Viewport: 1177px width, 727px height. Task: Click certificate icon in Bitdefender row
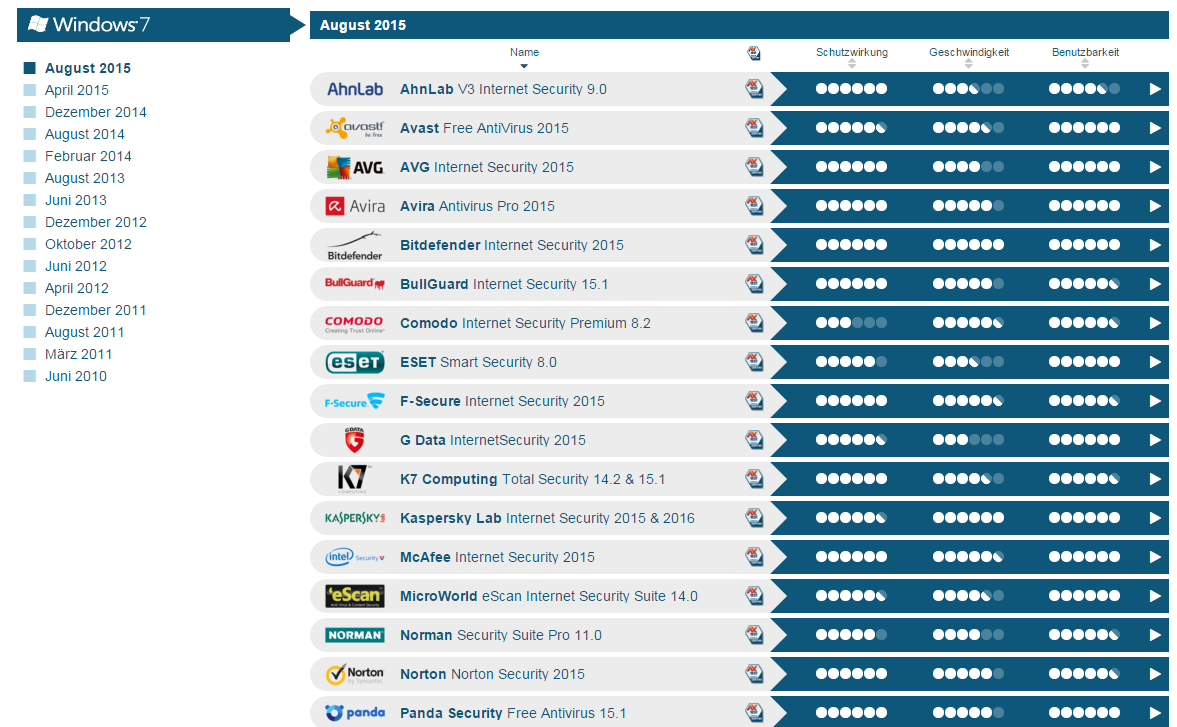(x=754, y=245)
